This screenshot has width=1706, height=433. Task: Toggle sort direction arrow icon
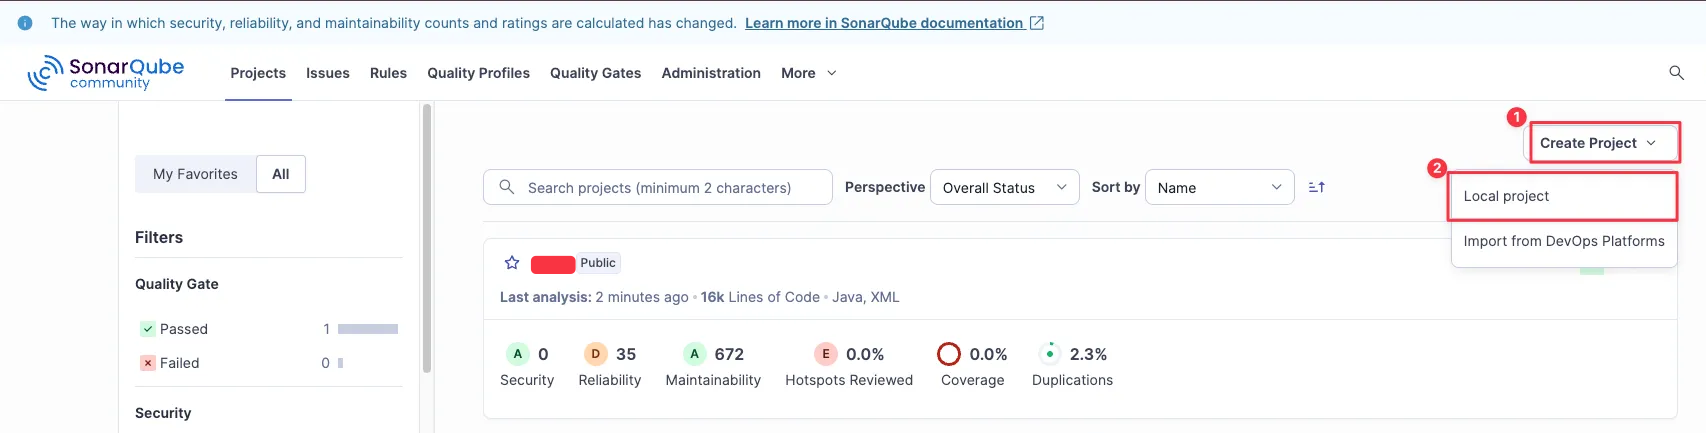coord(1317,187)
